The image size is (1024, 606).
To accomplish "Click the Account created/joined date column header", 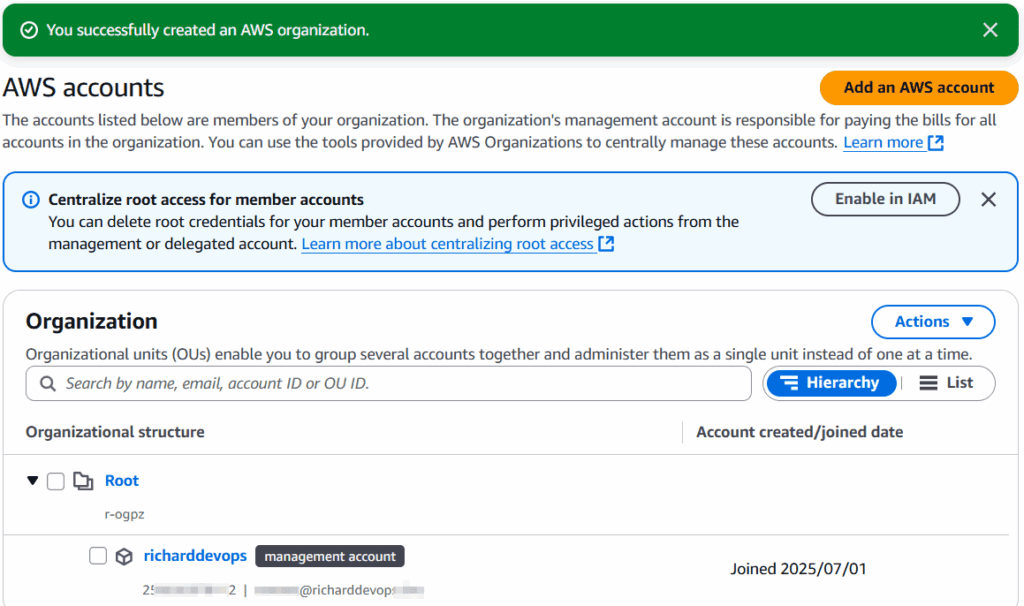I will (x=799, y=432).
